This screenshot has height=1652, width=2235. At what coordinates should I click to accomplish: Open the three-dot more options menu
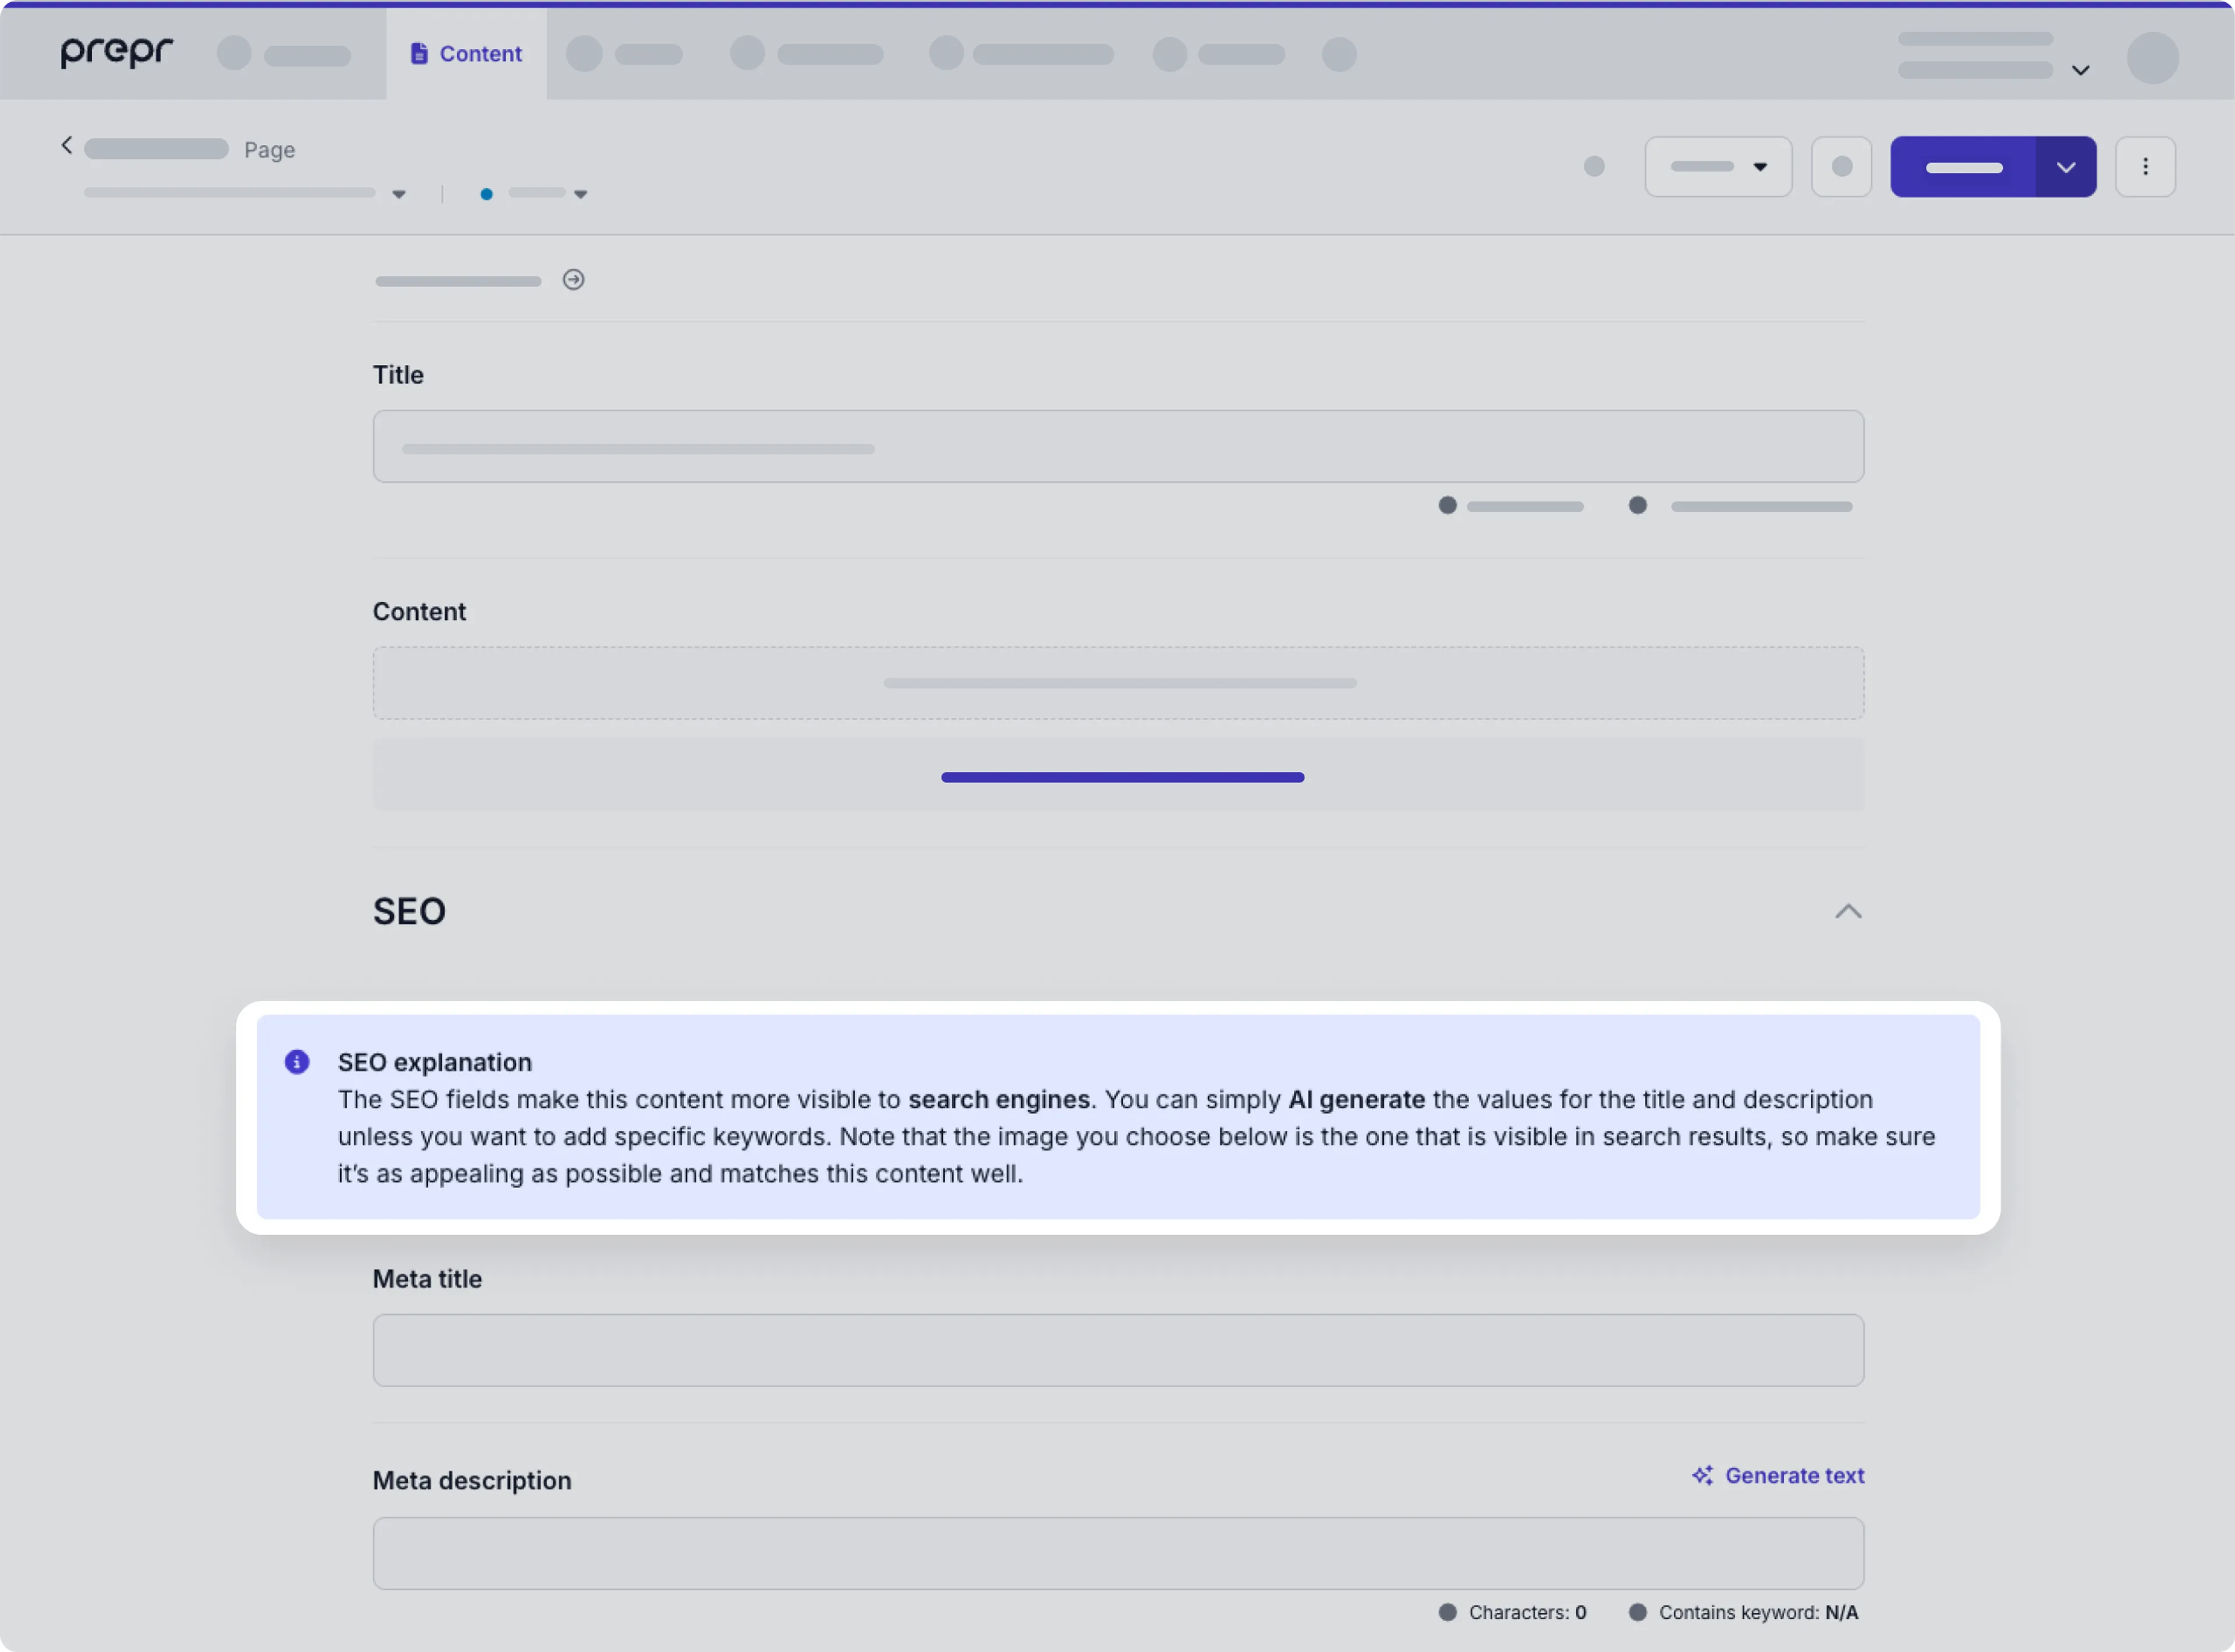click(2145, 167)
